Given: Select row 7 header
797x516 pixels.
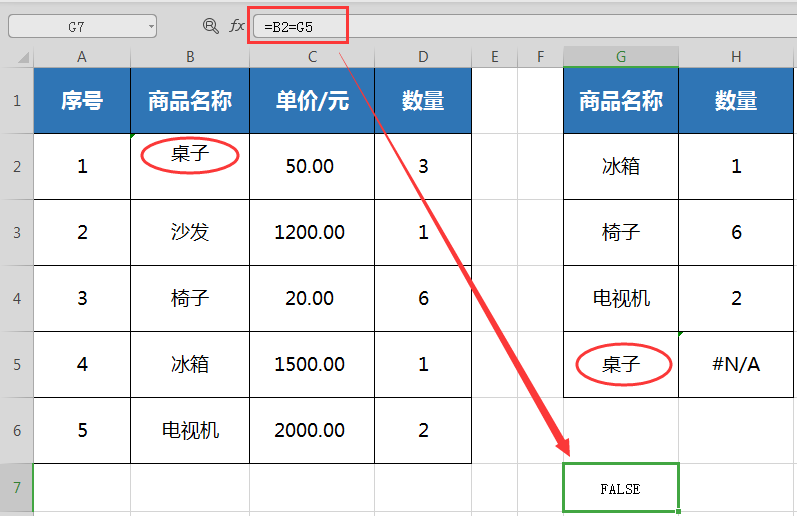Looking at the screenshot, I should click(17, 488).
